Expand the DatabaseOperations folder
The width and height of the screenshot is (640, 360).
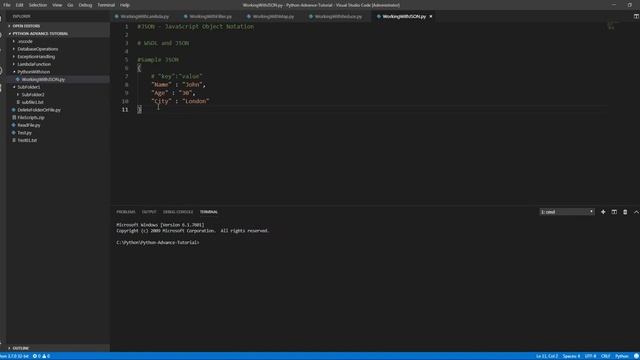[38, 49]
